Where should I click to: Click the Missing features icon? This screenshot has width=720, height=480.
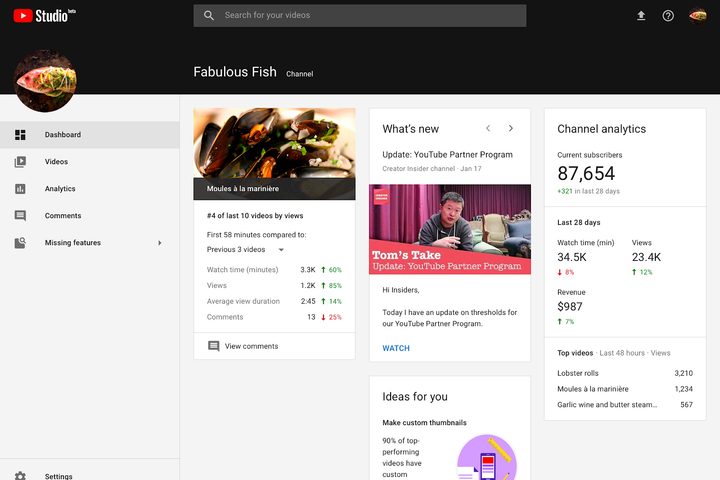tap(20, 243)
